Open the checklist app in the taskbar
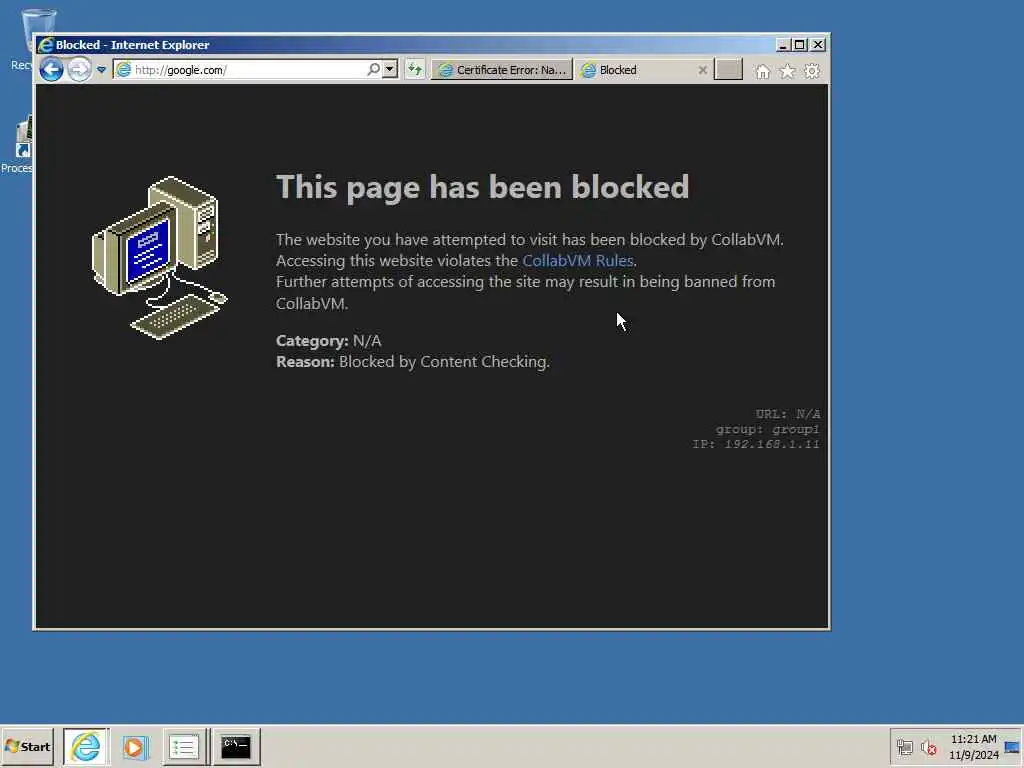The height and width of the screenshot is (768, 1024). [x=184, y=746]
